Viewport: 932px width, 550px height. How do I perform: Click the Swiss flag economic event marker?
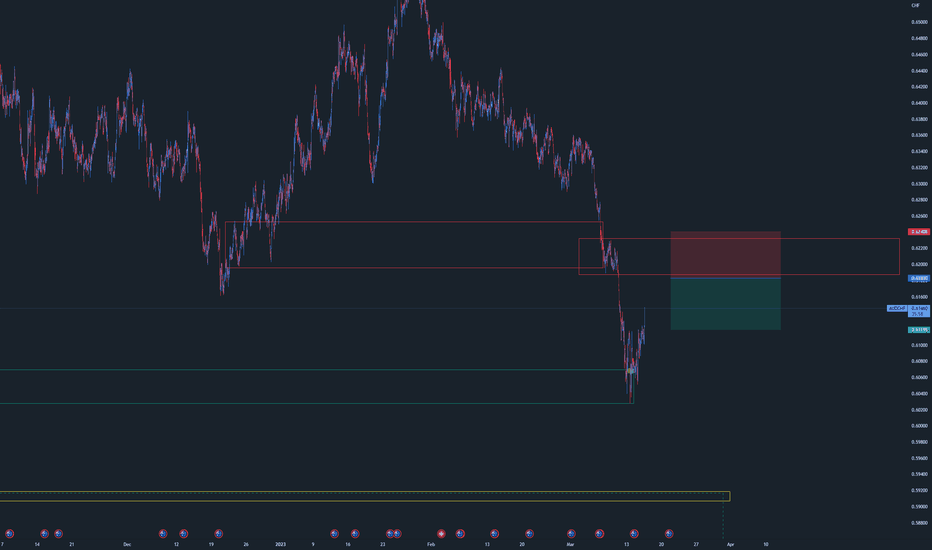[x=441, y=534]
